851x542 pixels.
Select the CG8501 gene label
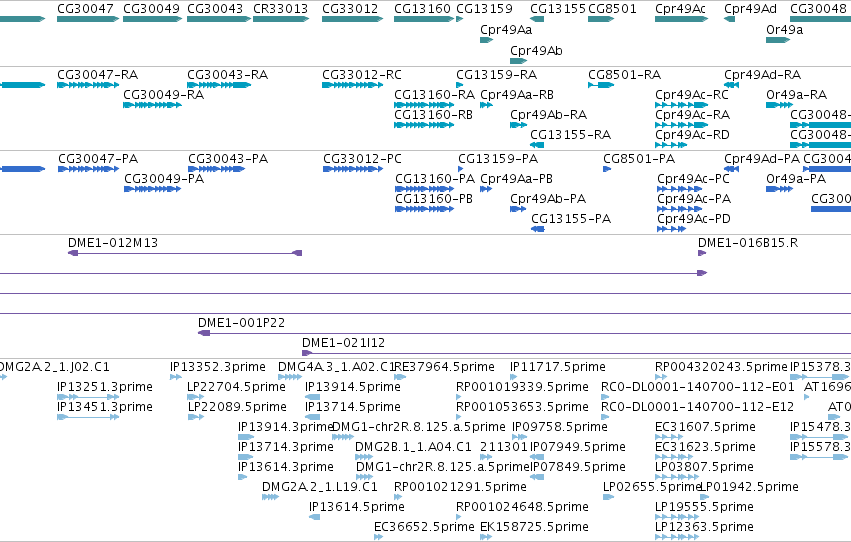click(612, 9)
